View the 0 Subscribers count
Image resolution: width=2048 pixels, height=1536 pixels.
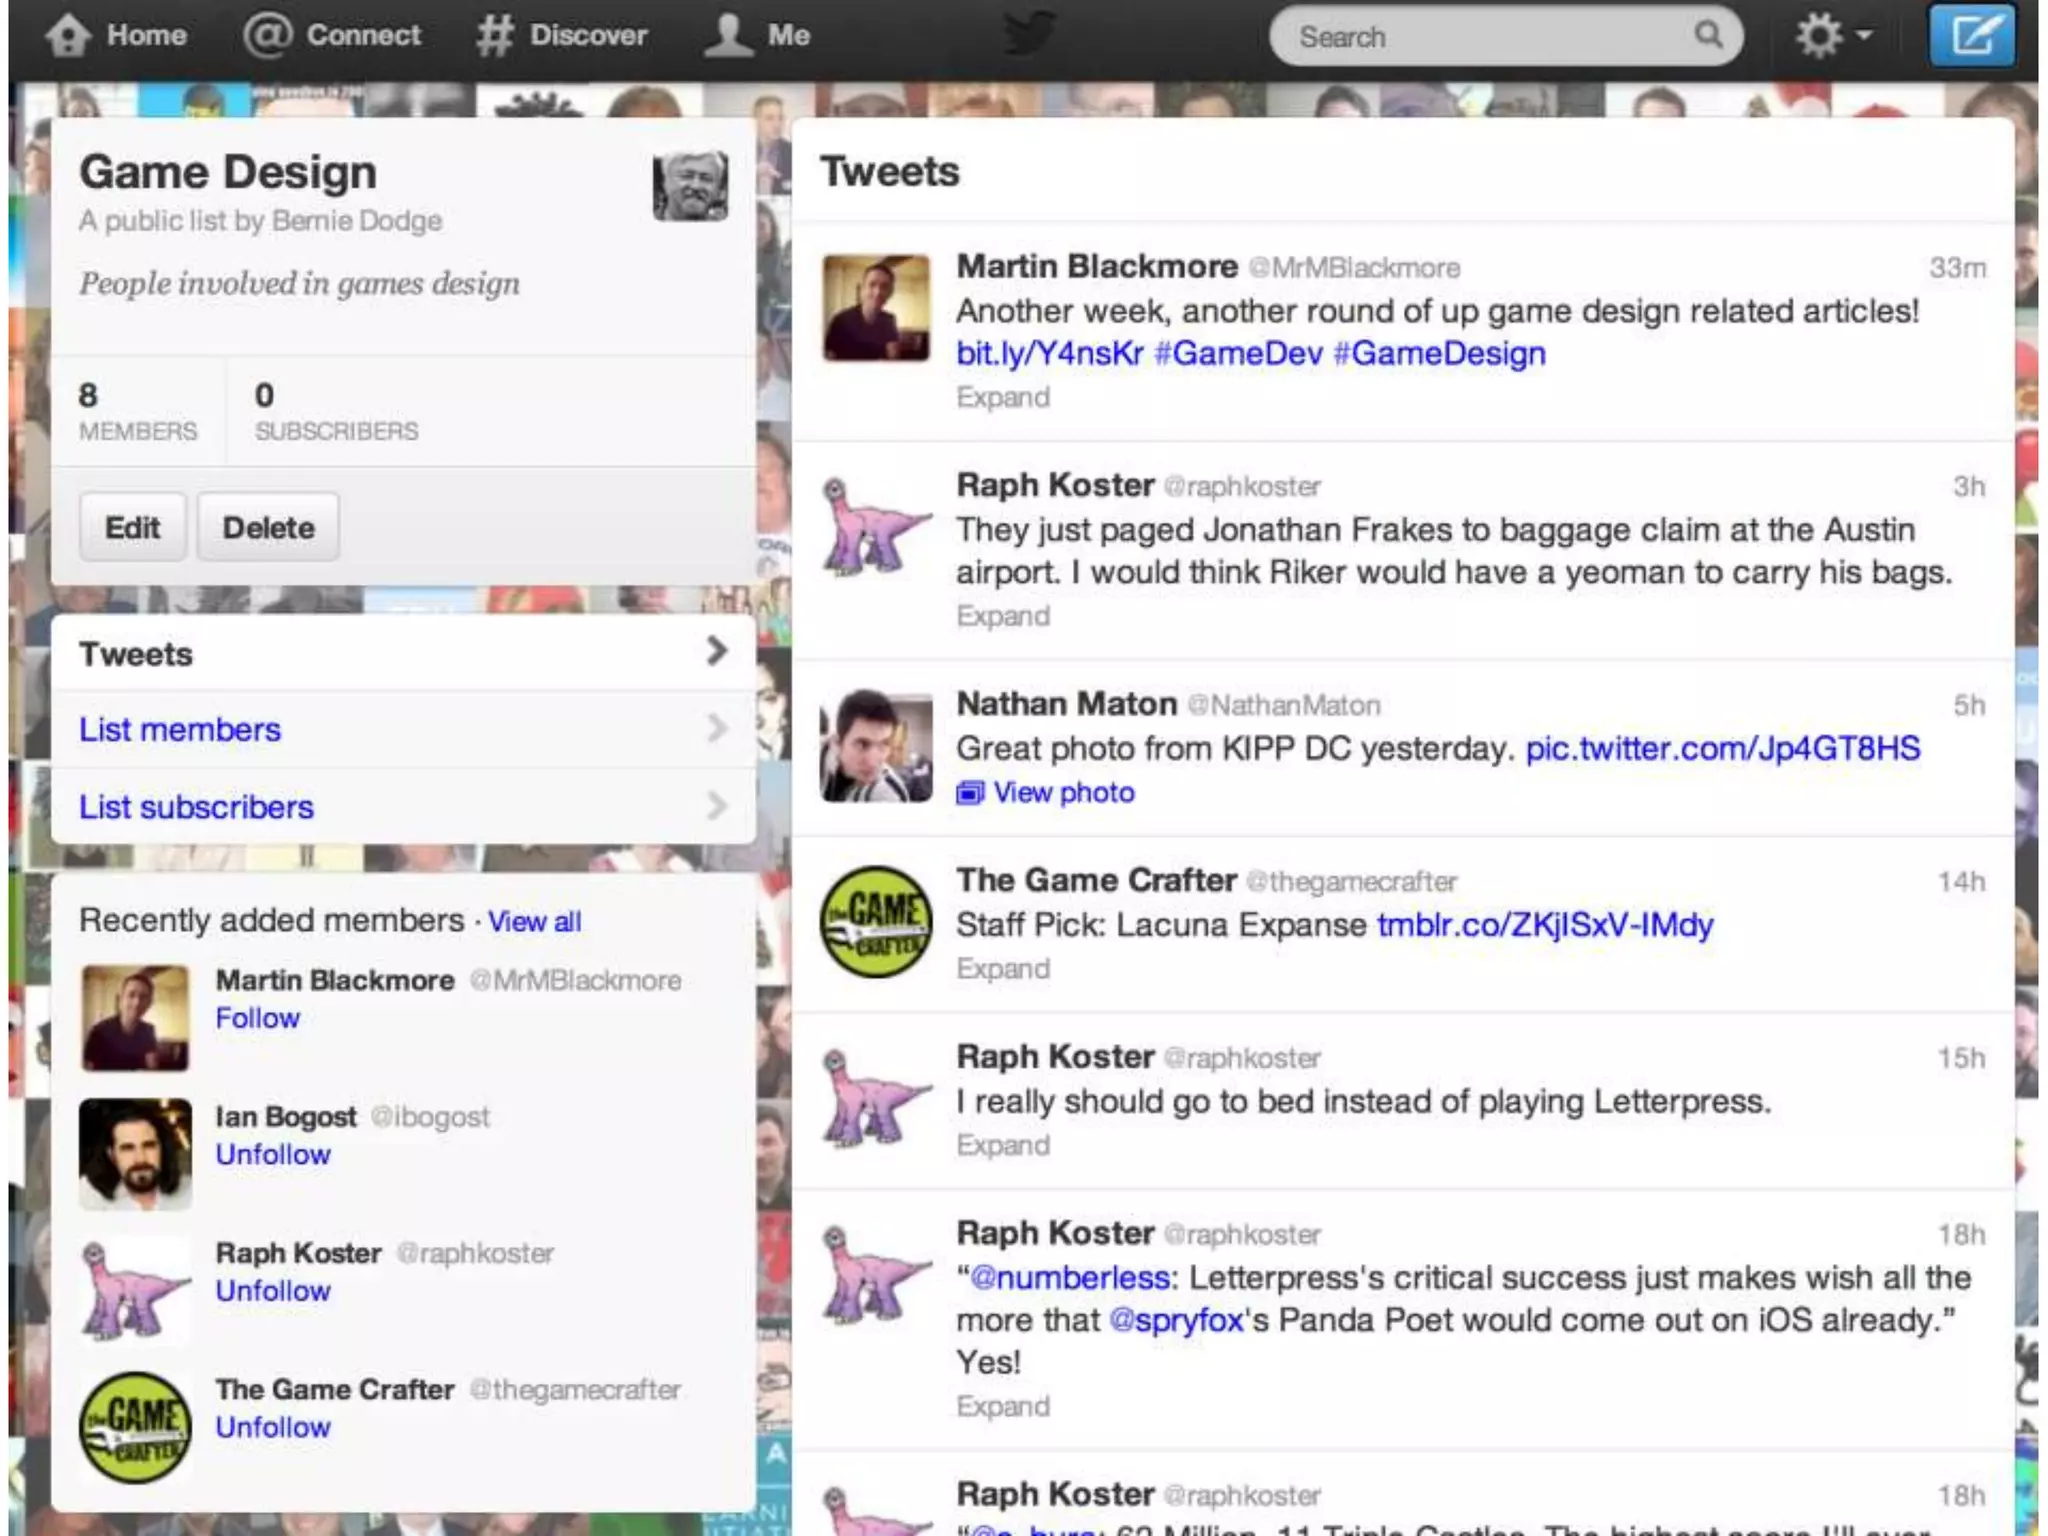[x=336, y=411]
